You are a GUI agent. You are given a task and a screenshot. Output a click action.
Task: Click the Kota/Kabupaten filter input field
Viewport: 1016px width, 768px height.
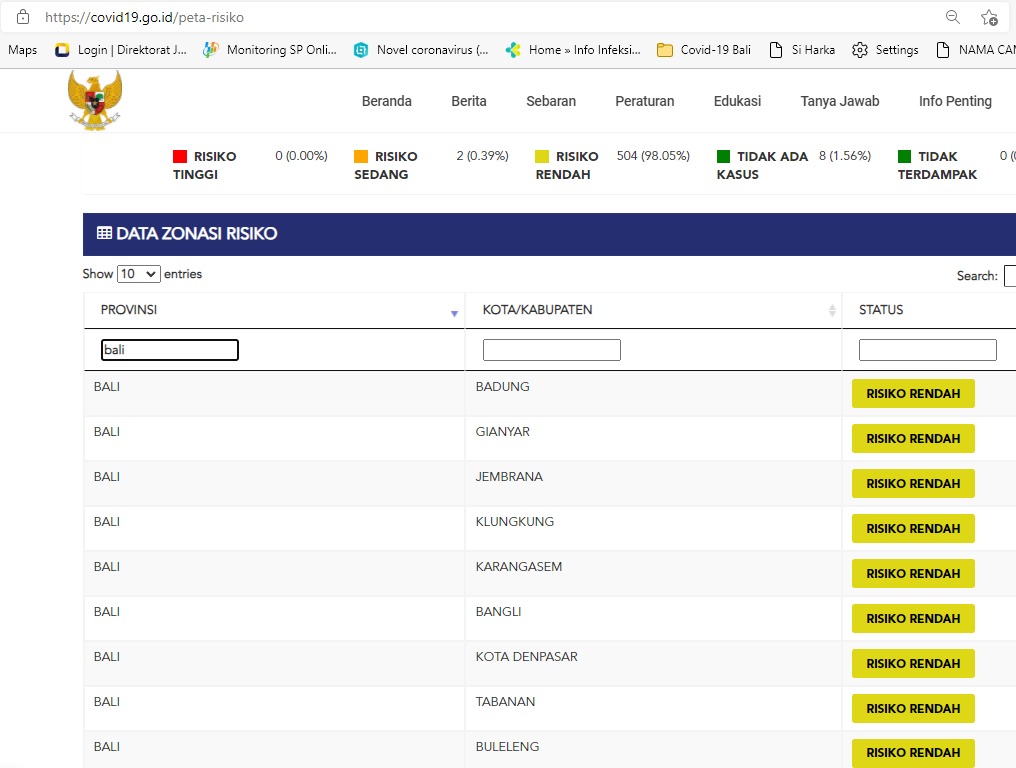(552, 350)
